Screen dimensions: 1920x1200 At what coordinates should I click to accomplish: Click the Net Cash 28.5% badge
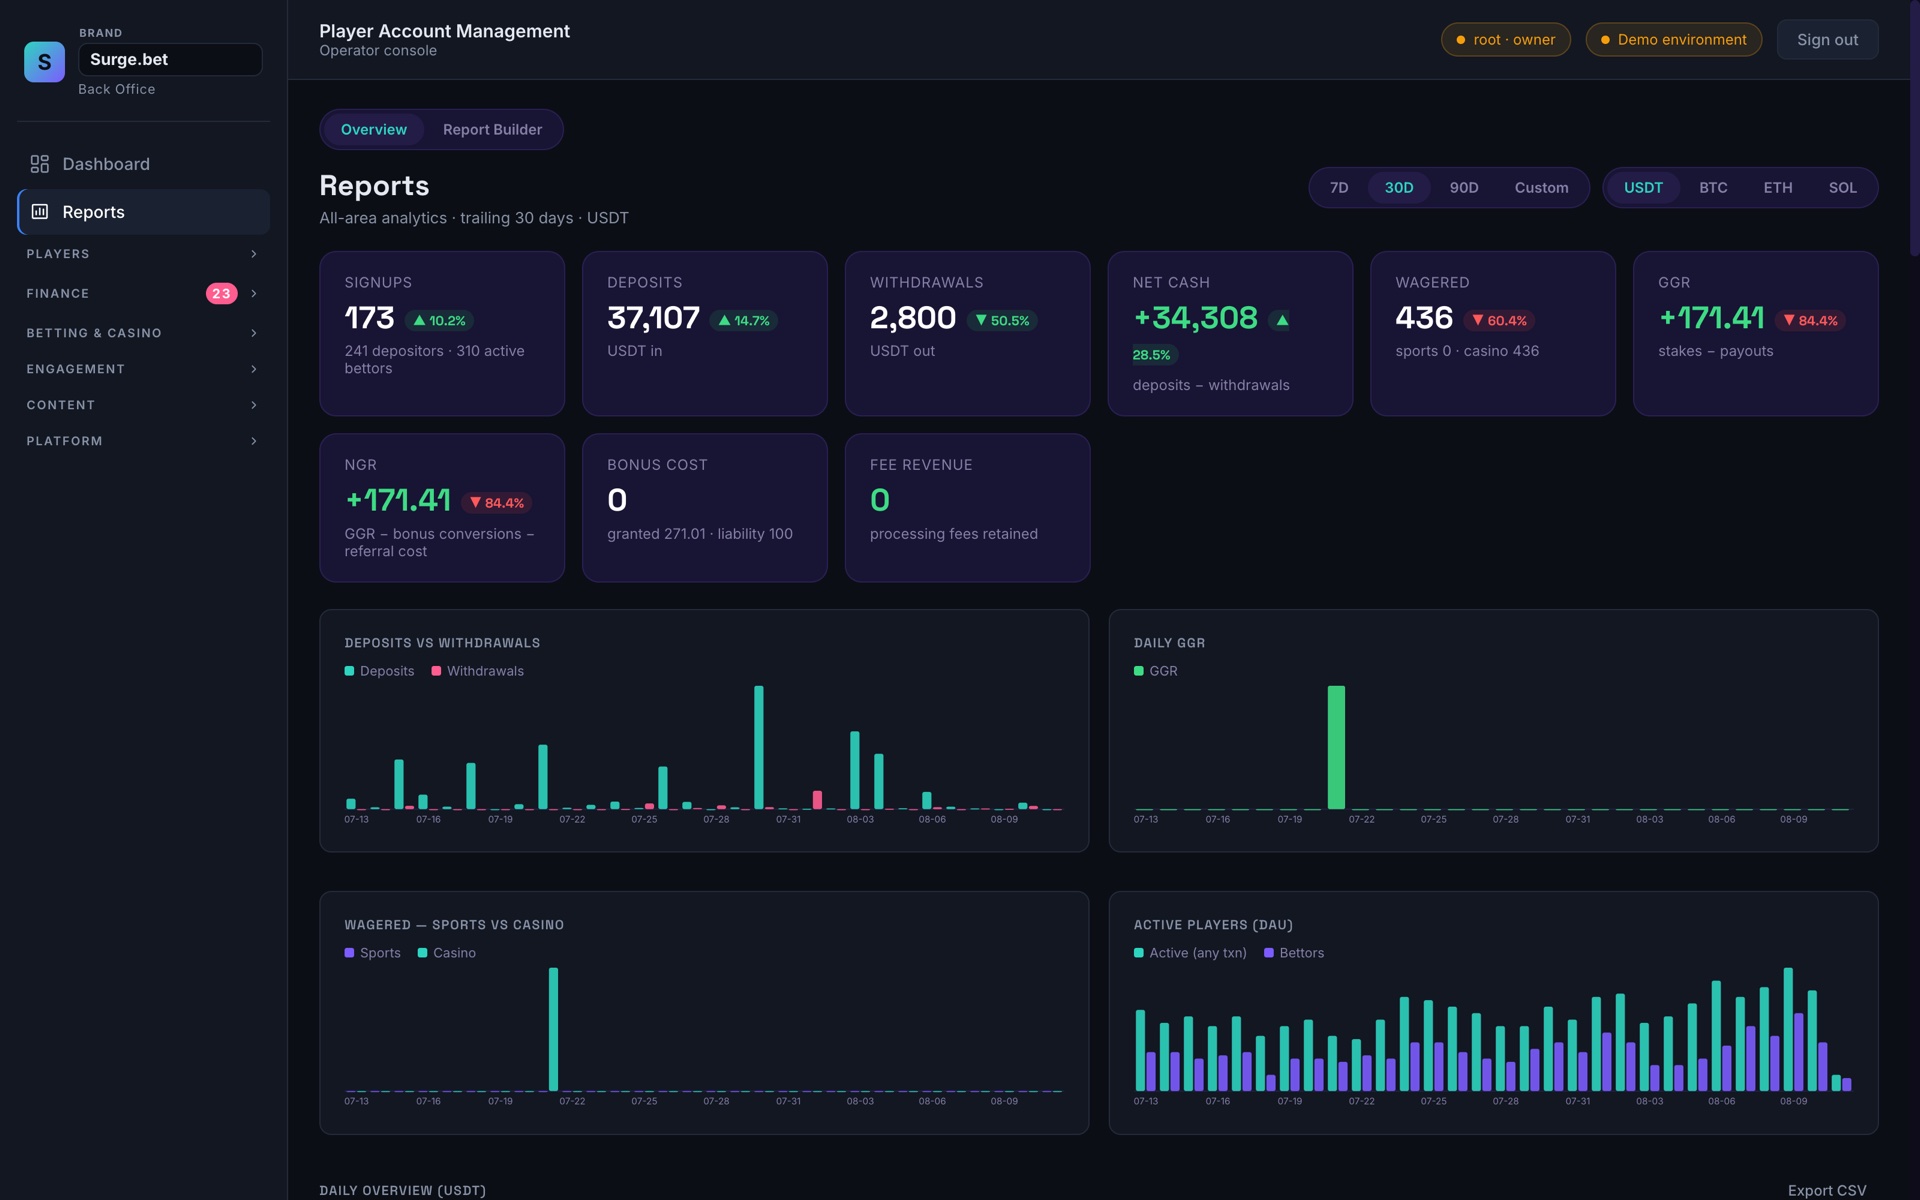(x=1154, y=355)
